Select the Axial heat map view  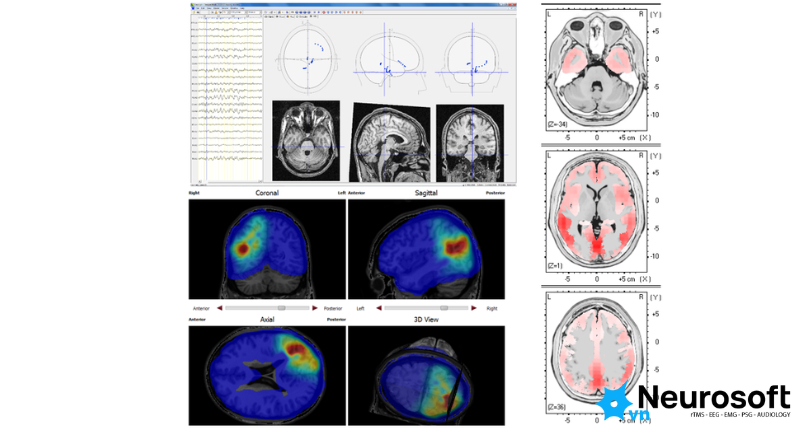[x=267, y=375]
